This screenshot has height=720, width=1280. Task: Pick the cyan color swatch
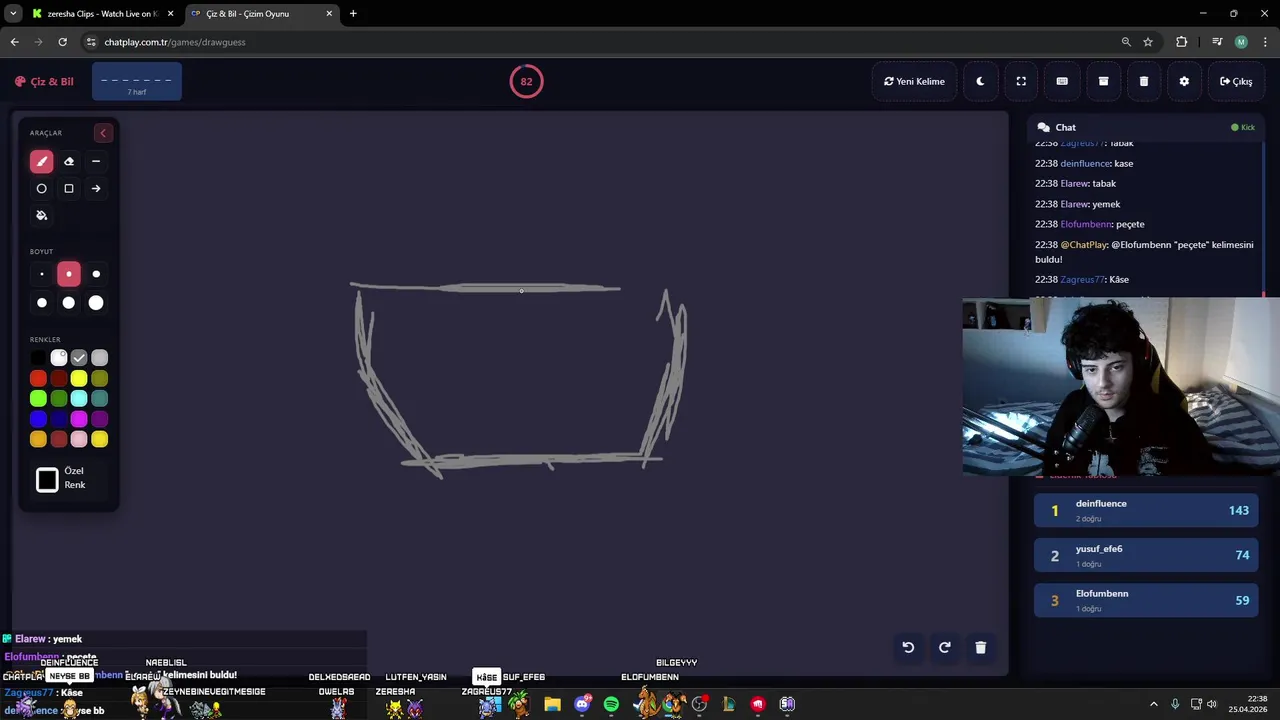pyautogui.click(x=79, y=399)
